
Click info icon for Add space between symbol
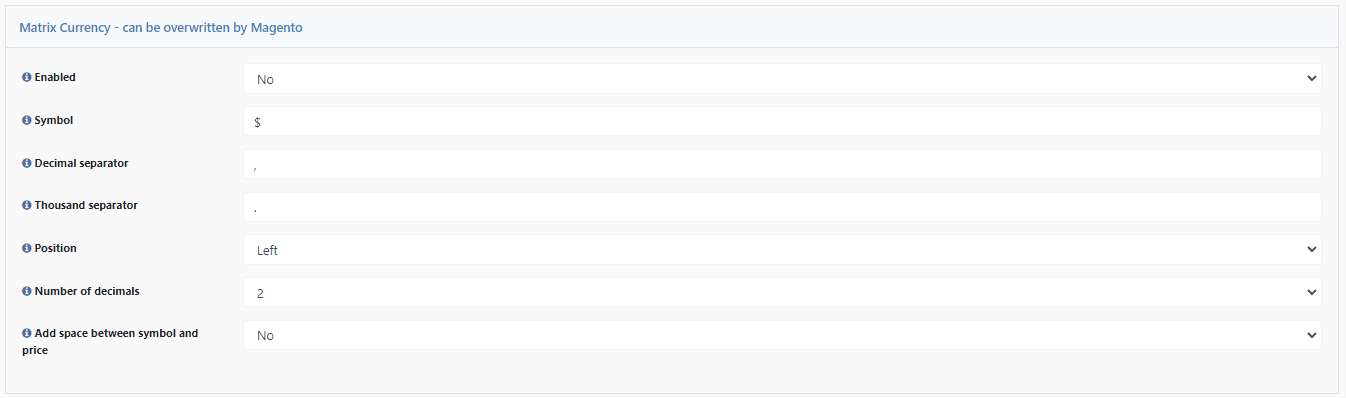27,333
